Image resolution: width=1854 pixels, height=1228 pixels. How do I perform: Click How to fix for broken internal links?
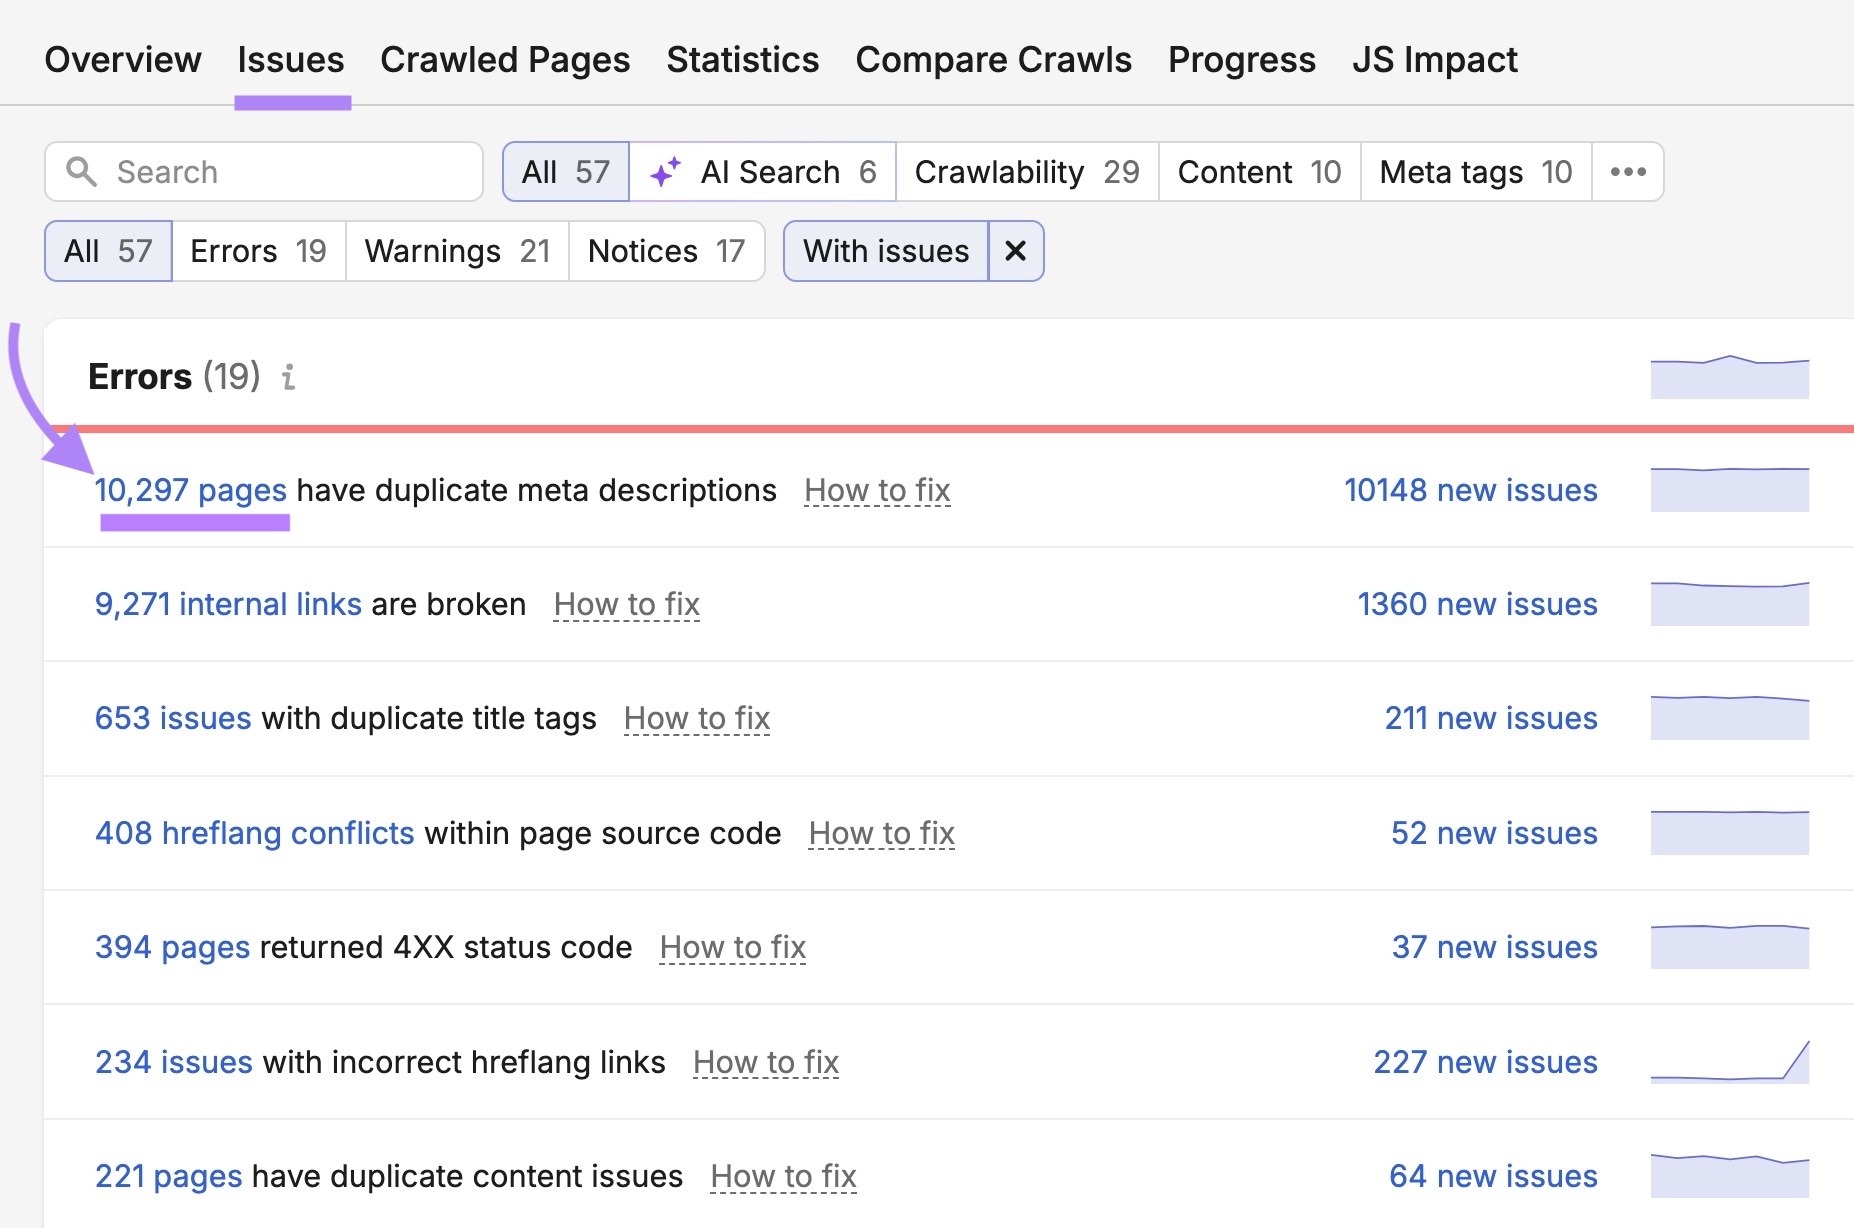[627, 604]
